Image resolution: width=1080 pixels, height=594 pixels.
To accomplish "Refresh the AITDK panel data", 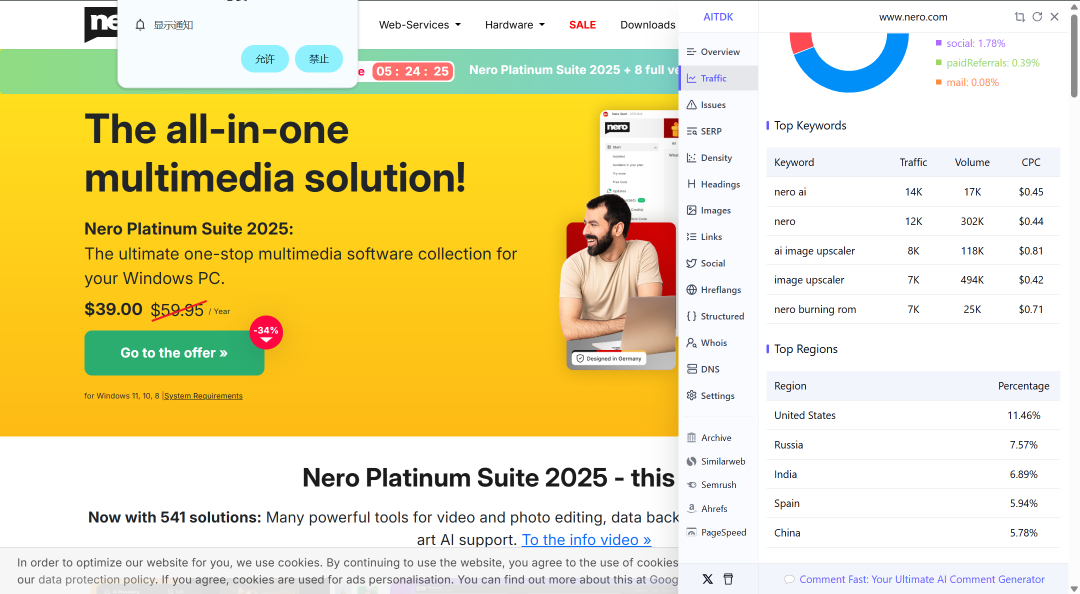I will pos(1037,17).
